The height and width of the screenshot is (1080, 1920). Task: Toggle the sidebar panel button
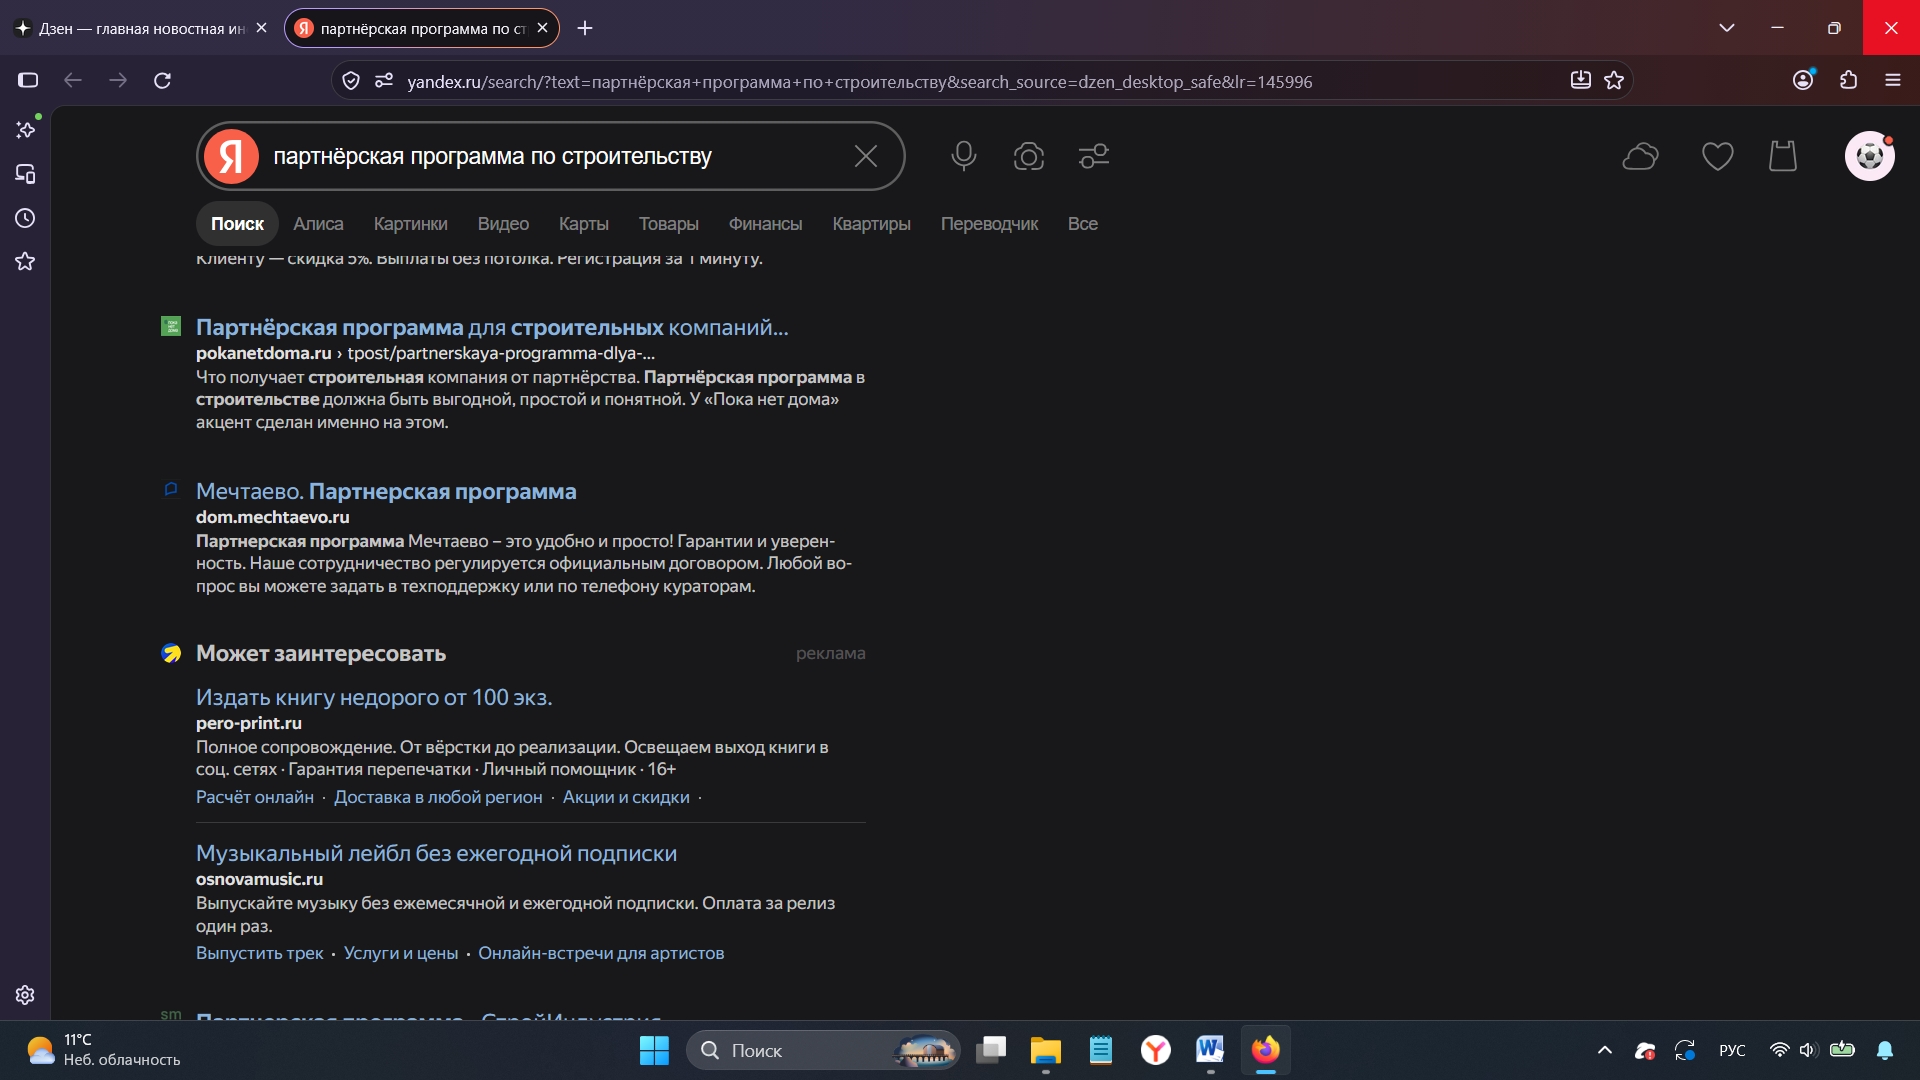(x=28, y=80)
